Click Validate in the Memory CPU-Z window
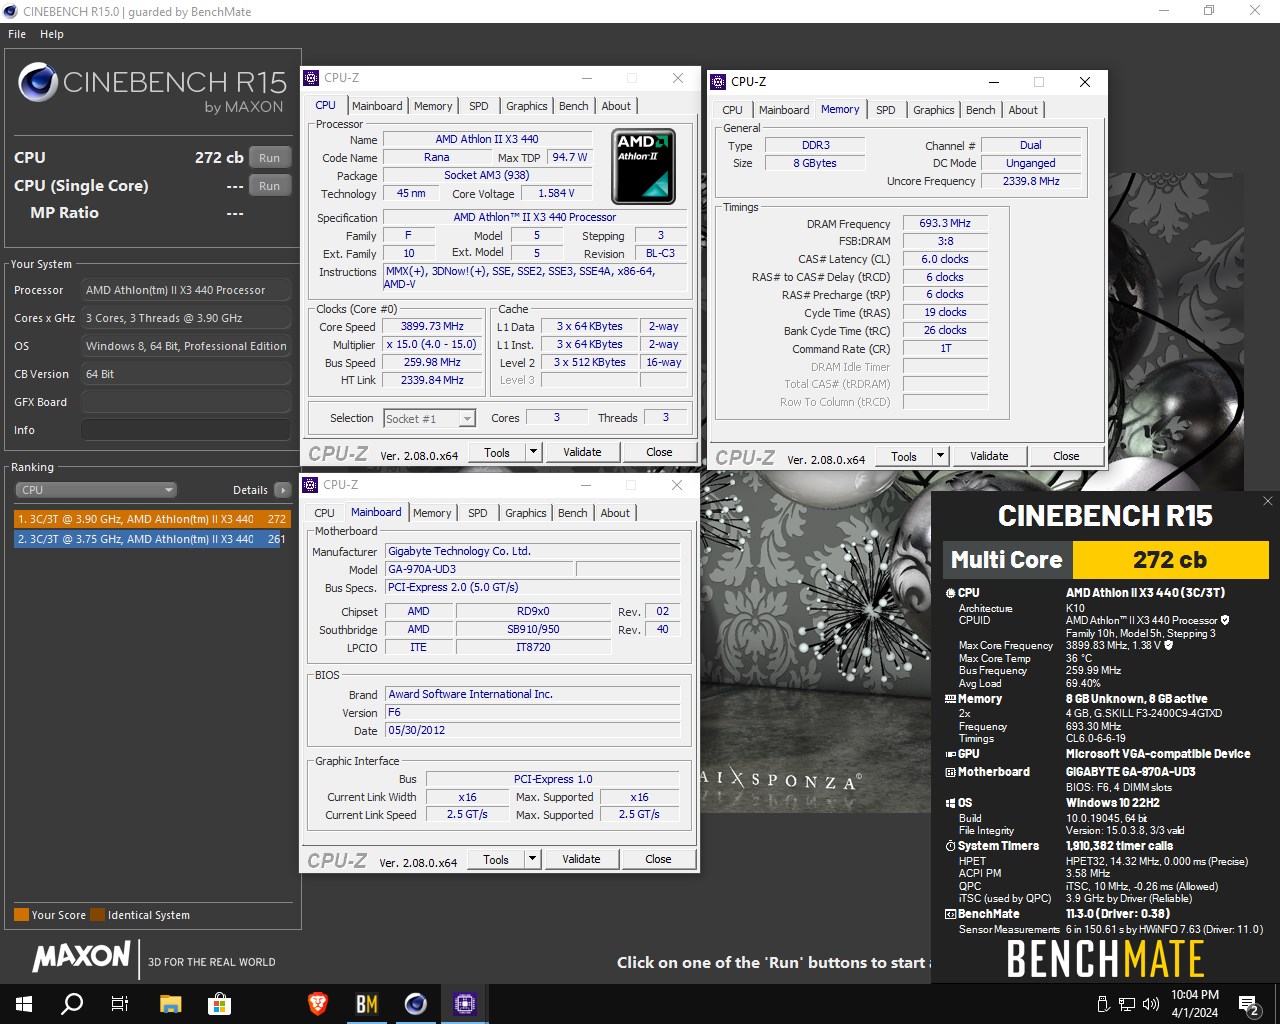The width and height of the screenshot is (1280, 1024). tap(989, 457)
